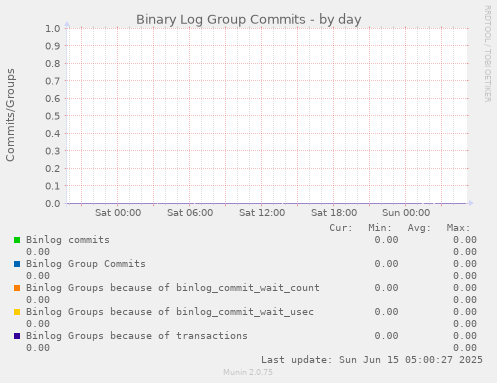Screen dimensions: 497x383
Task: Click the 'Min:' column header
Action: click(380, 228)
